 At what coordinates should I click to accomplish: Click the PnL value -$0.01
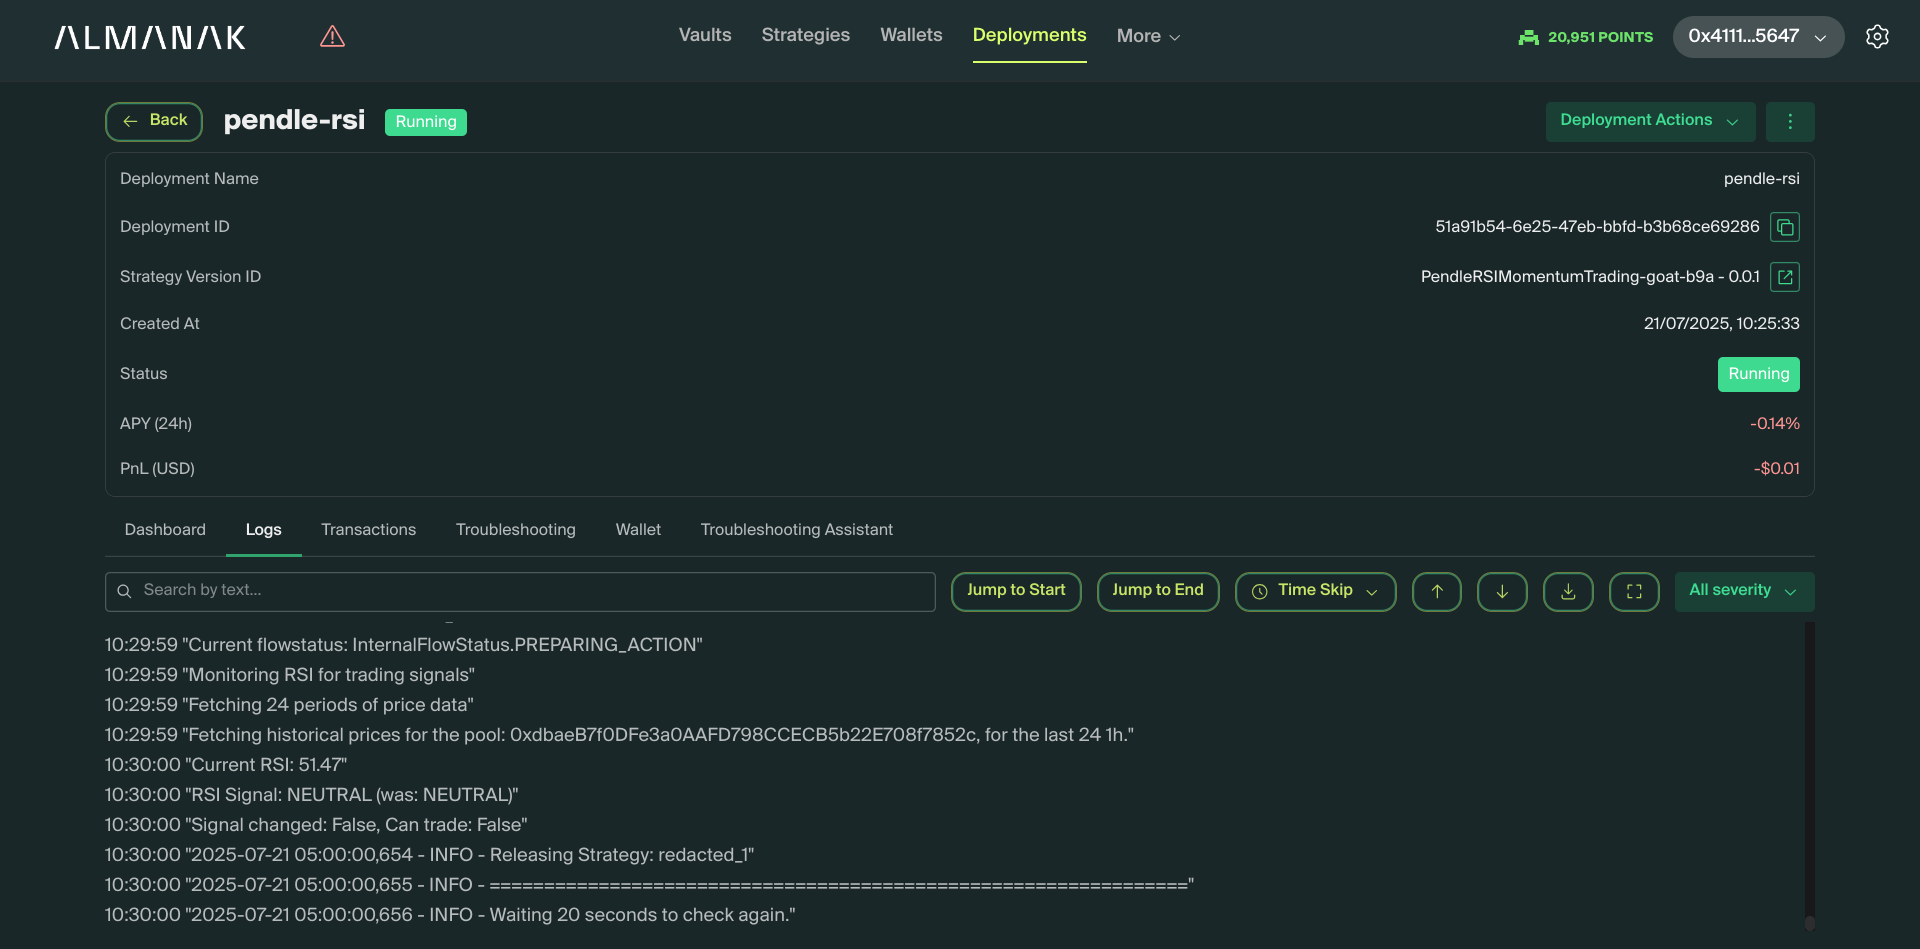pyautogui.click(x=1776, y=469)
